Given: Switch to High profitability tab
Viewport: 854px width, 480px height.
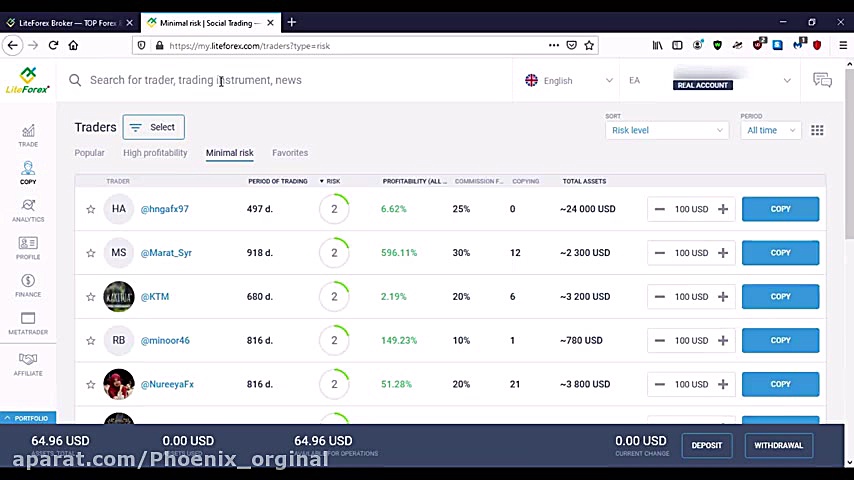Looking at the screenshot, I should [155, 153].
